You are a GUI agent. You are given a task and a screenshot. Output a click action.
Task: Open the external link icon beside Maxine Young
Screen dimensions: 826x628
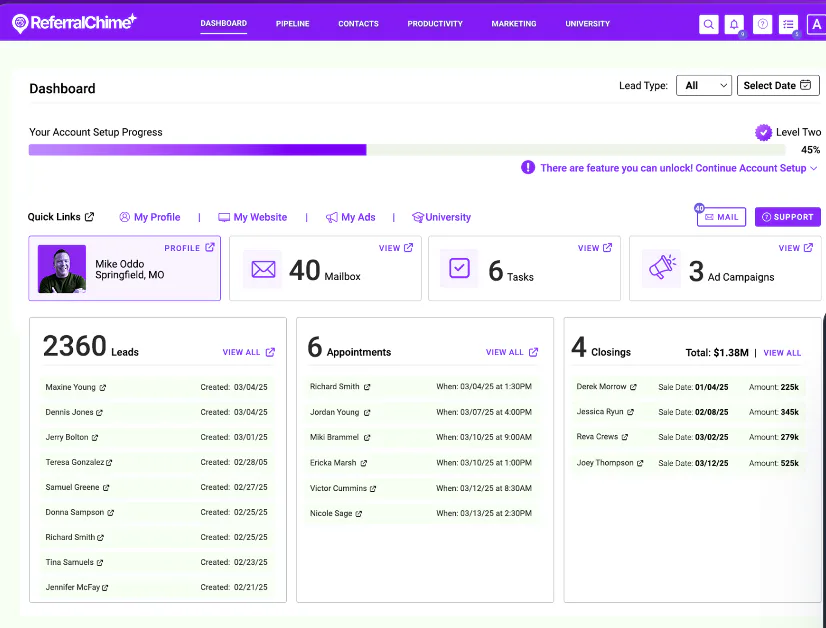103,388
